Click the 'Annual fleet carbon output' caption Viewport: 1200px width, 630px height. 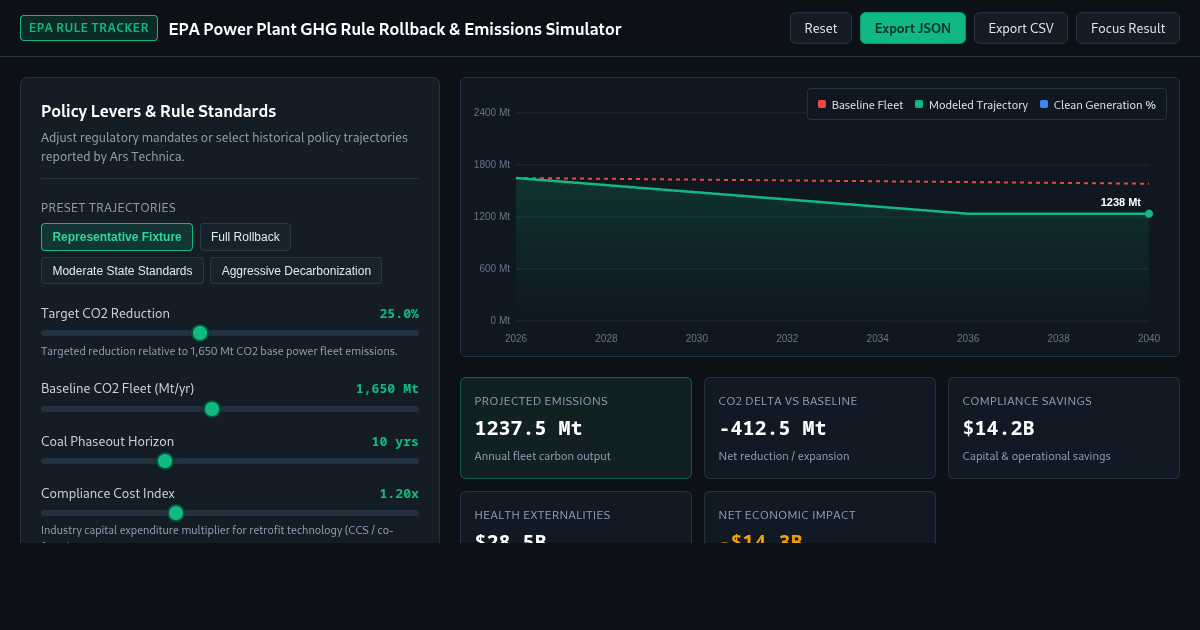[542, 456]
